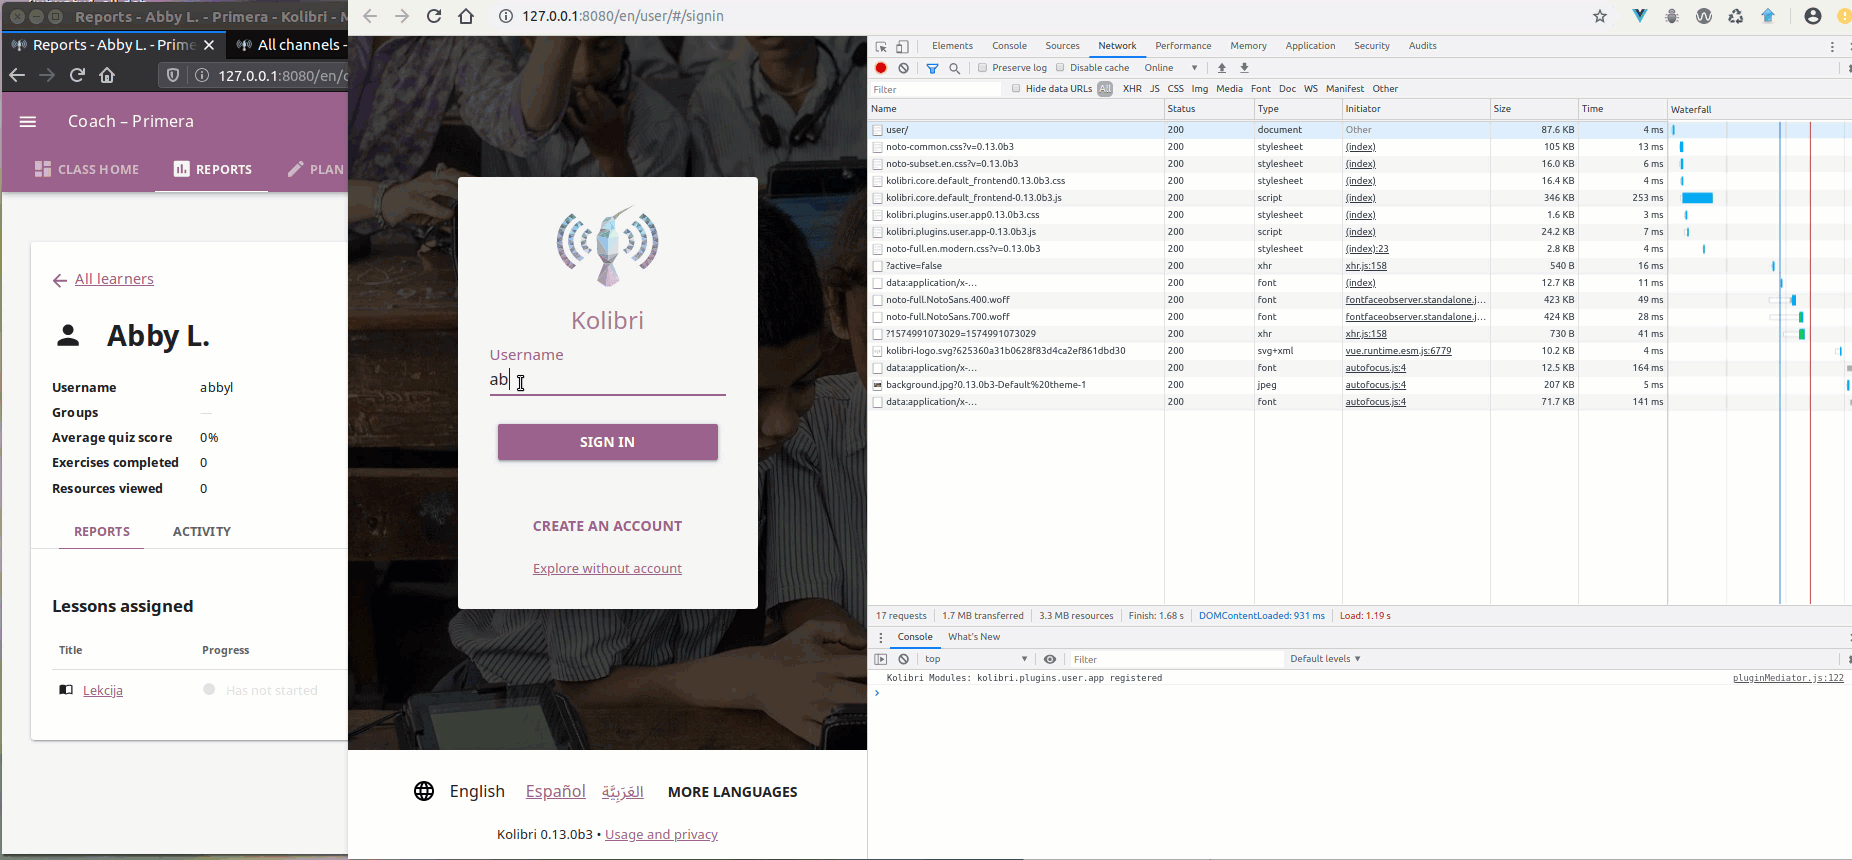Click the export HAR download icon

(1245, 68)
